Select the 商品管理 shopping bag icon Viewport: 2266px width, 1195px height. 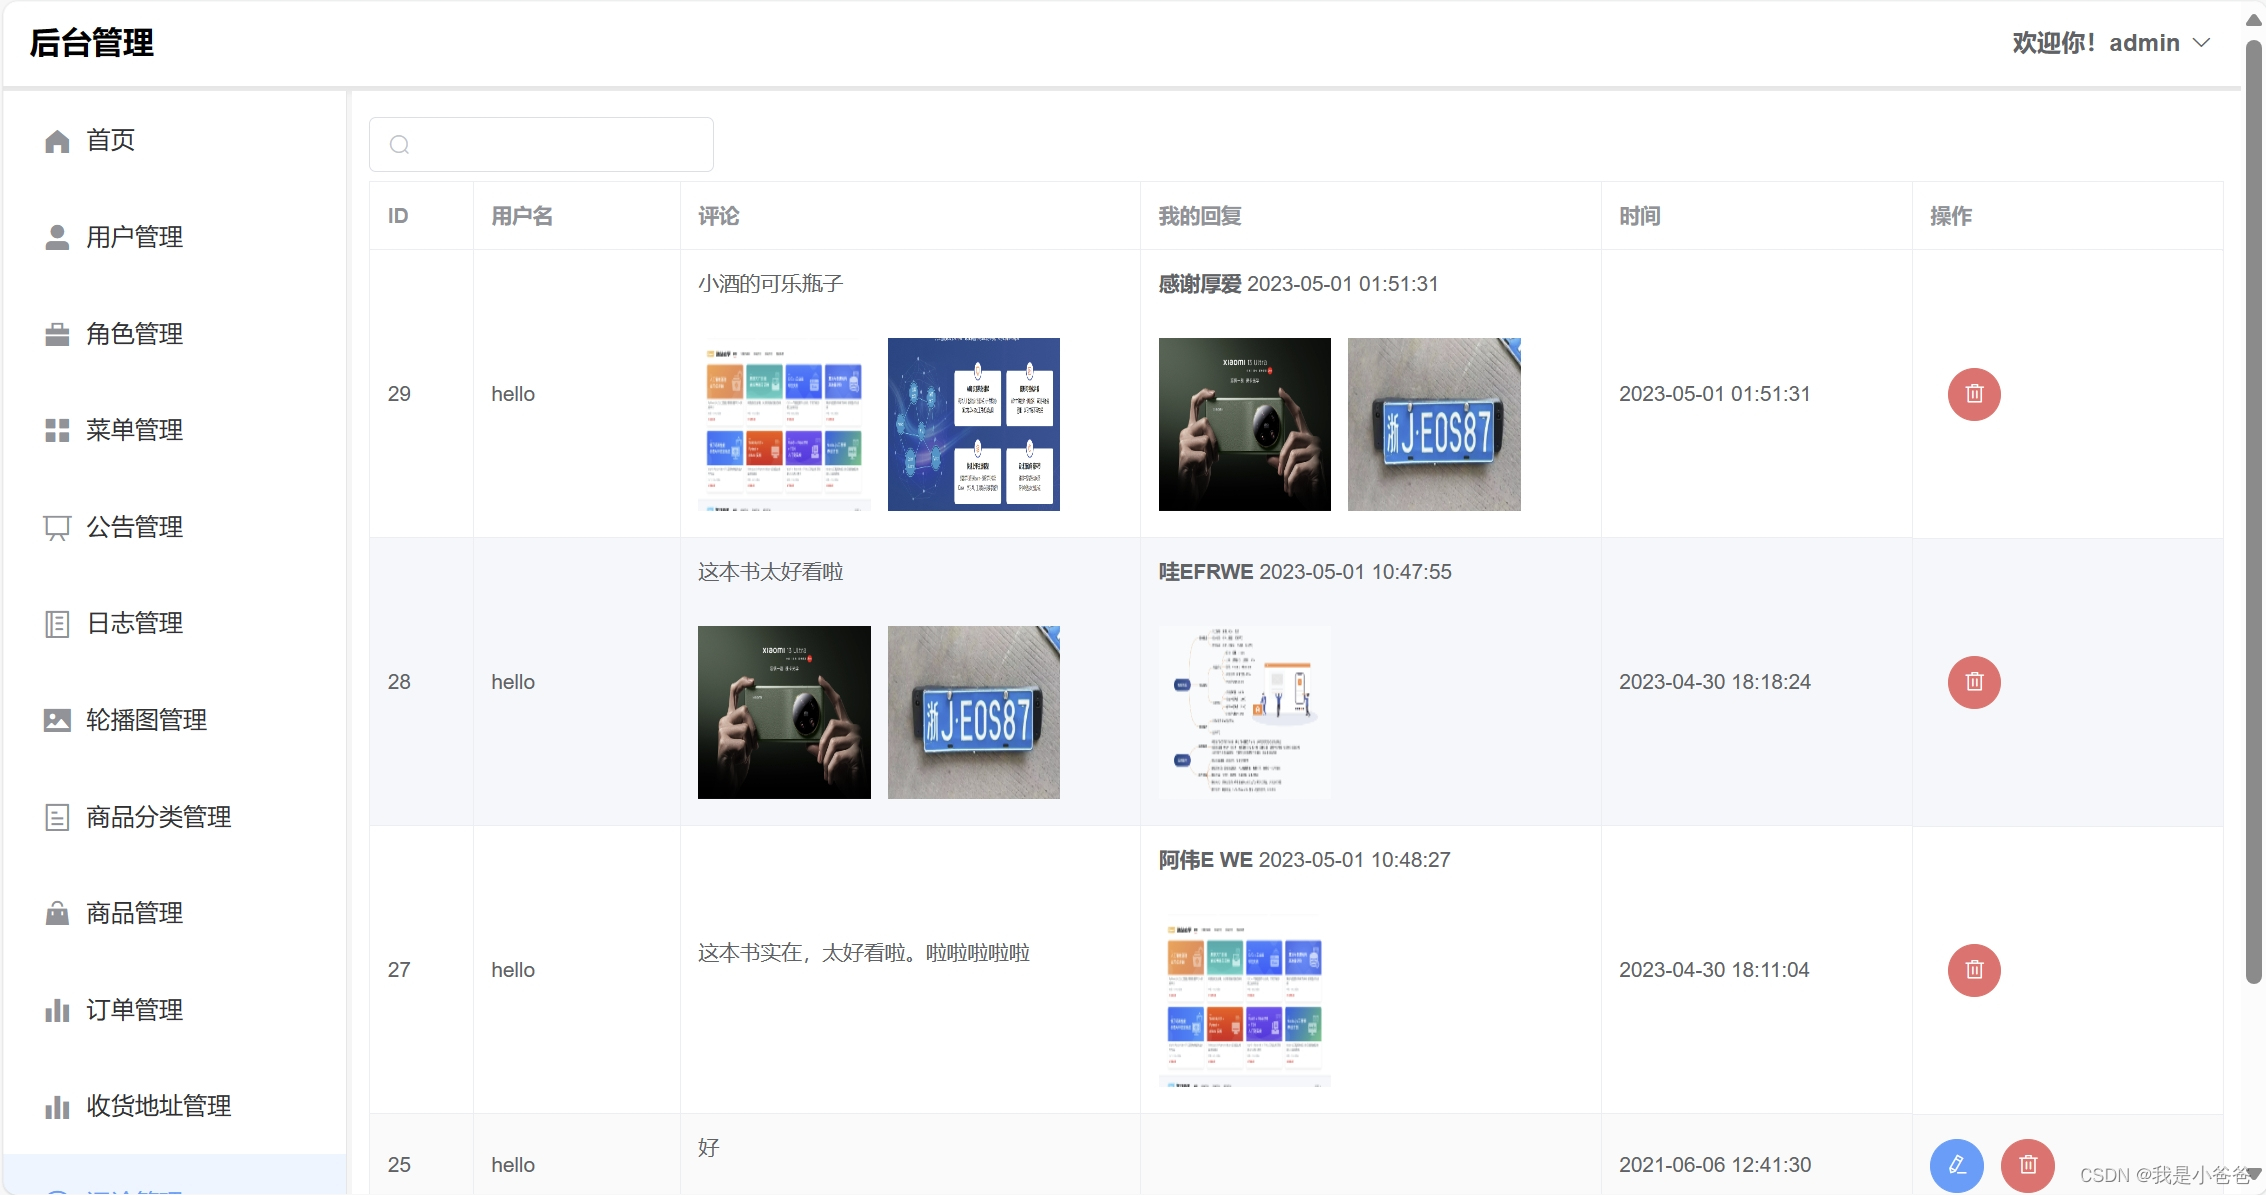(57, 913)
